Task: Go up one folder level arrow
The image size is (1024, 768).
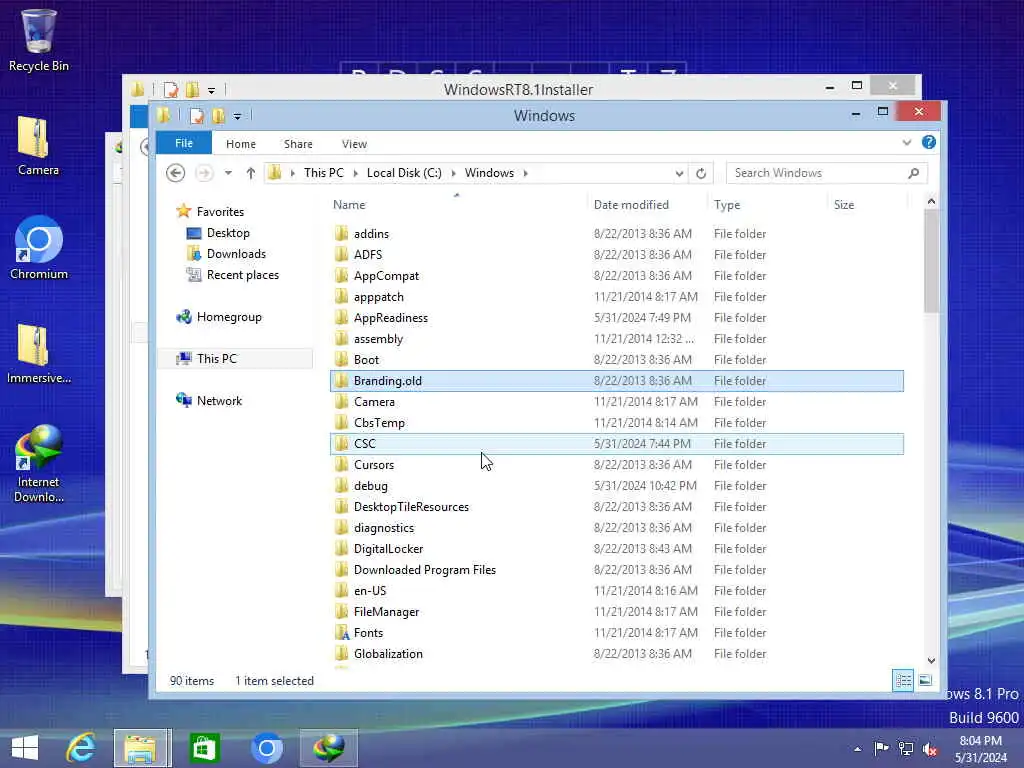Action: pyautogui.click(x=251, y=173)
